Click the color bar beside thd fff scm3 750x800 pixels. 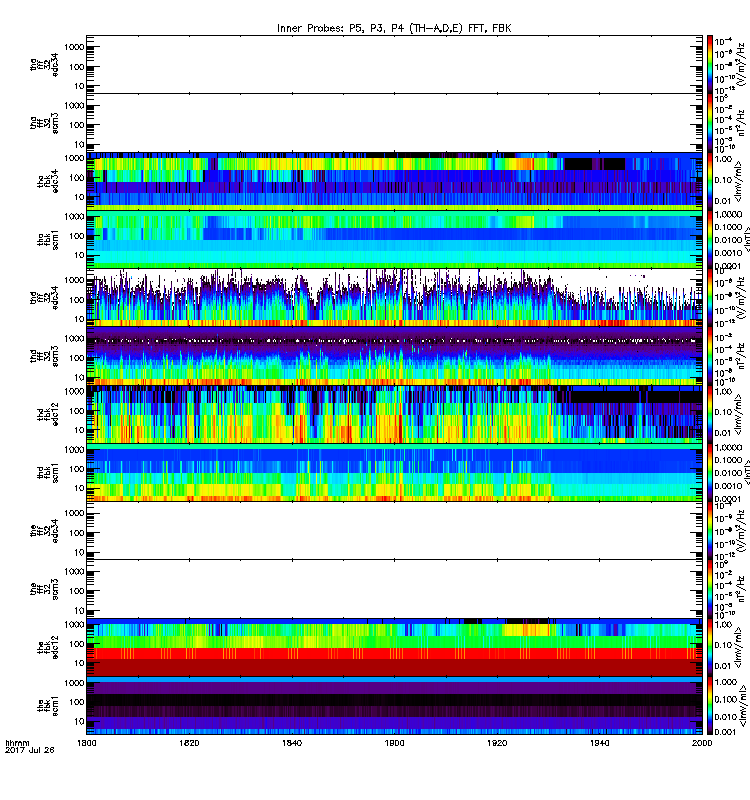709,356
